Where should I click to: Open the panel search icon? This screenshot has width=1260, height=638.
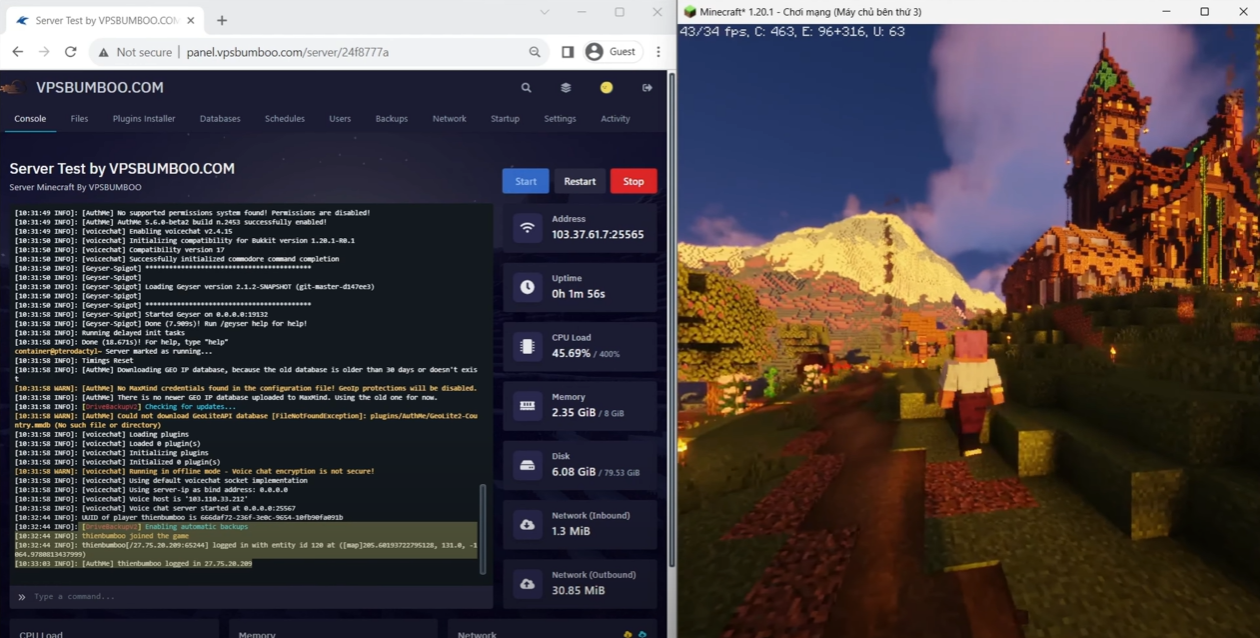[526, 88]
